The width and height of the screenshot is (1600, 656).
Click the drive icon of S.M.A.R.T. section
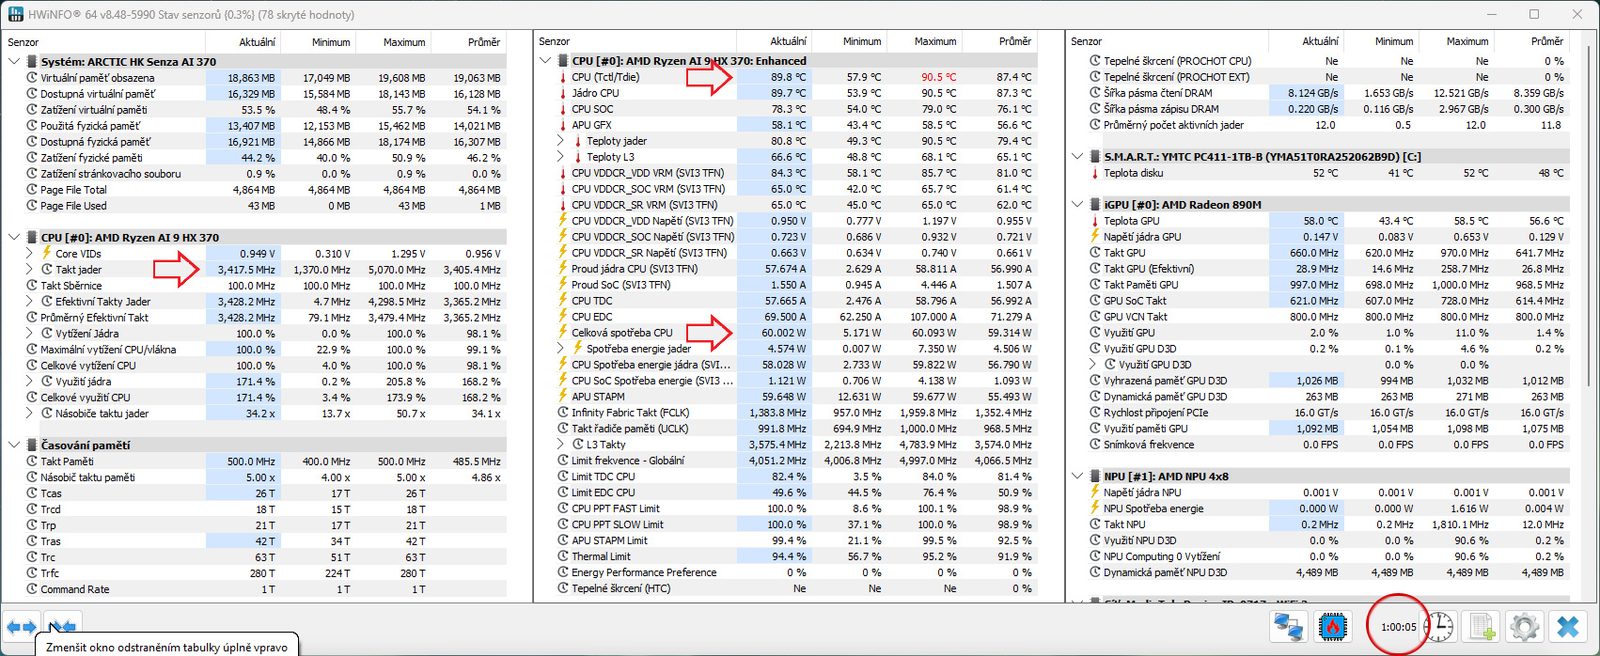coord(1094,157)
